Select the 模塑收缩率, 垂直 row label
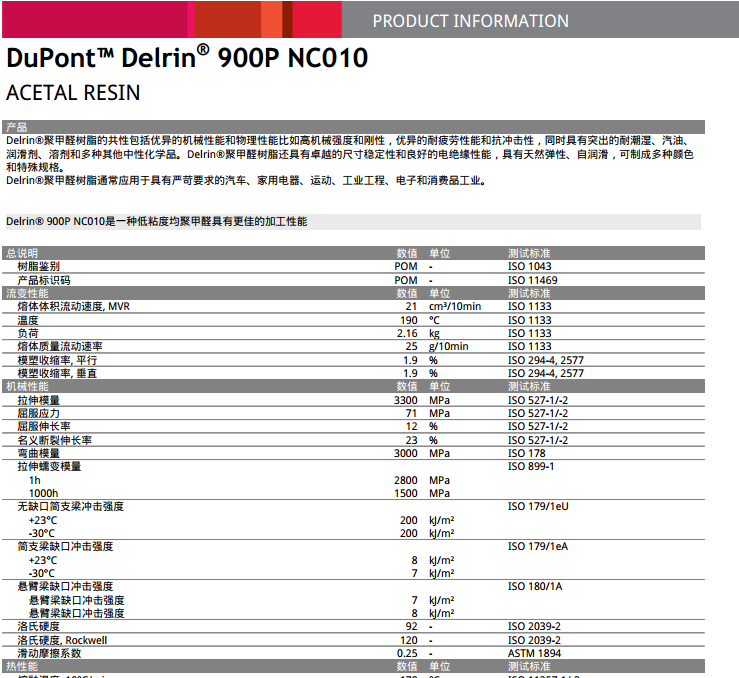This screenshot has width=739, height=678. [57, 373]
